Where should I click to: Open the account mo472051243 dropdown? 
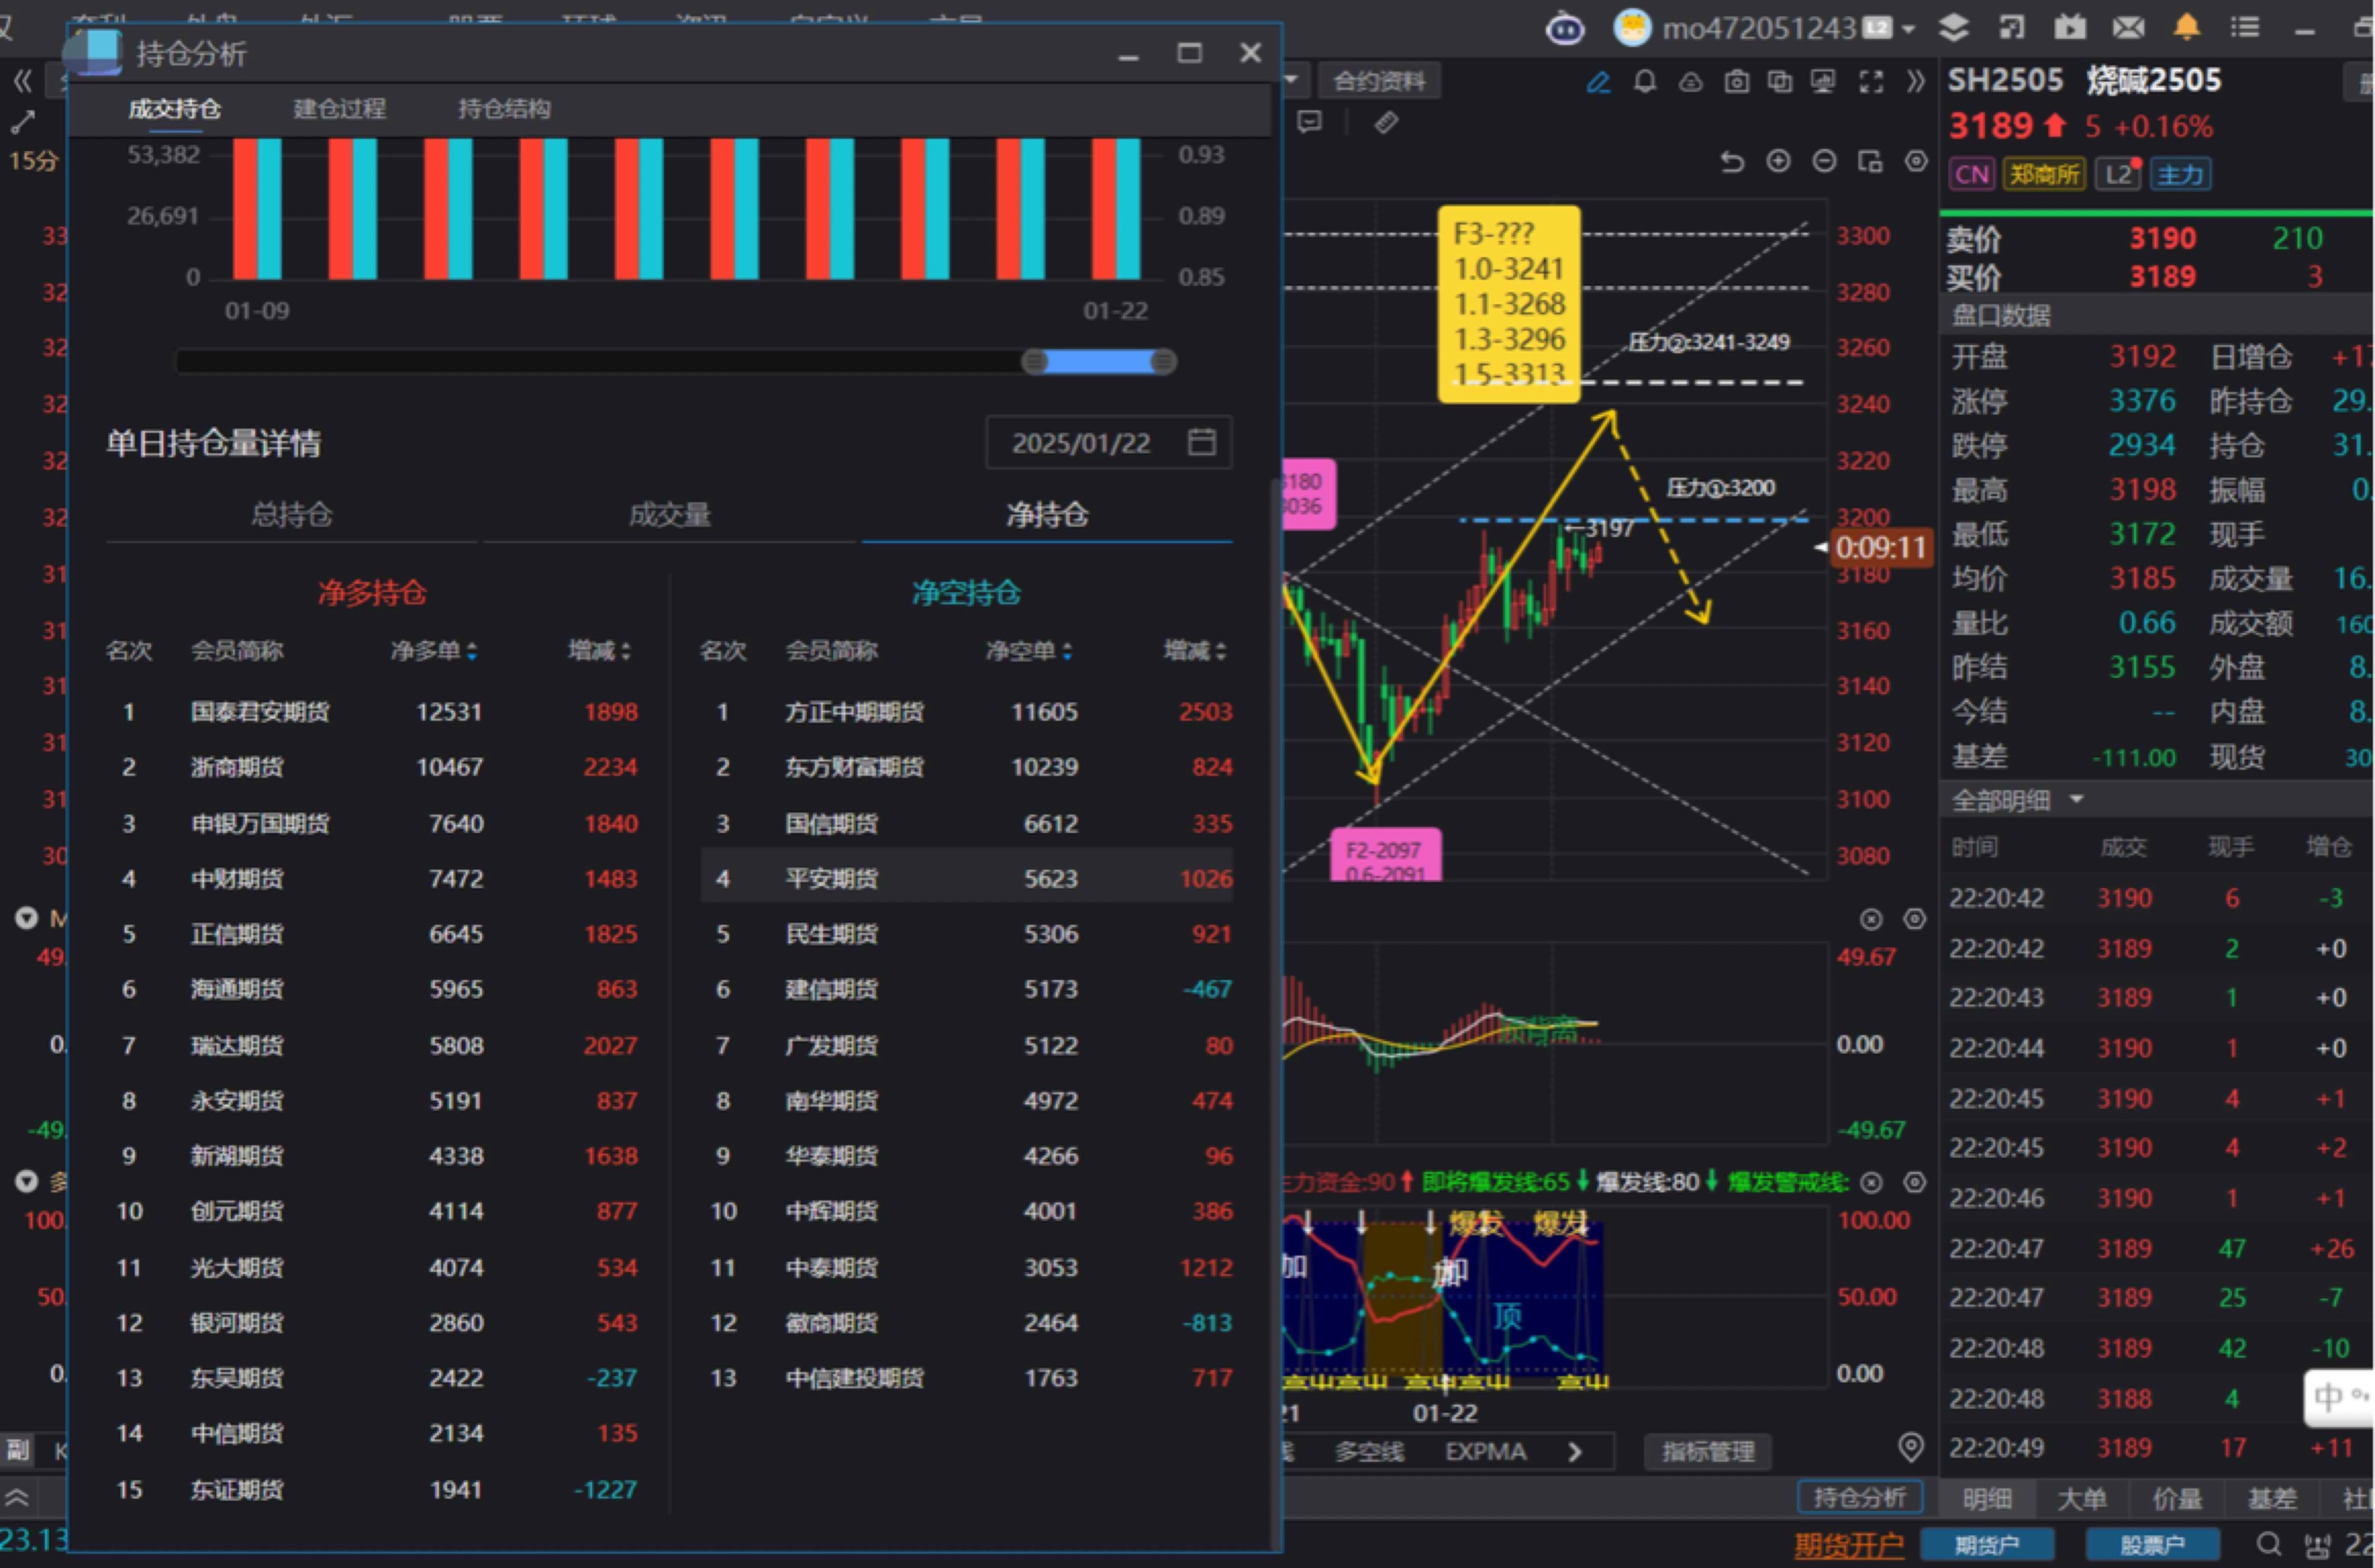[x=1908, y=29]
